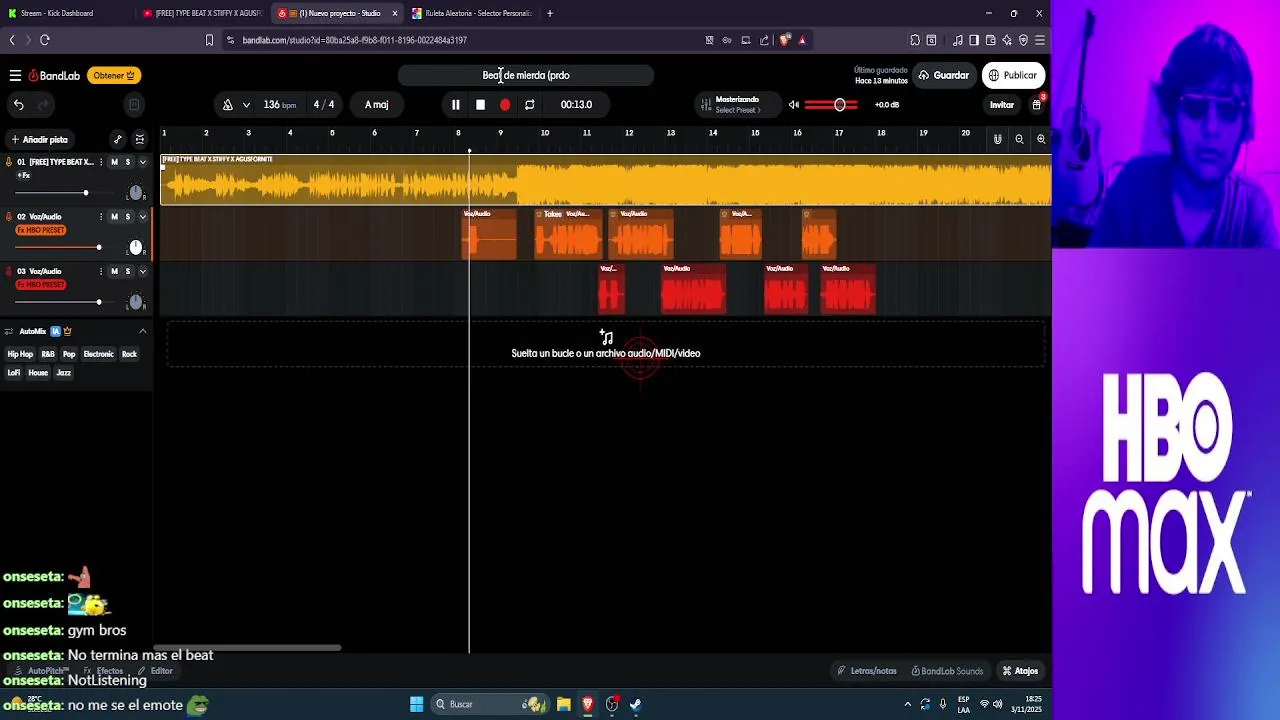Screen dimensions: 1280x720
Task: Open Atajos shortcuts button
Action: [1020, 671]
